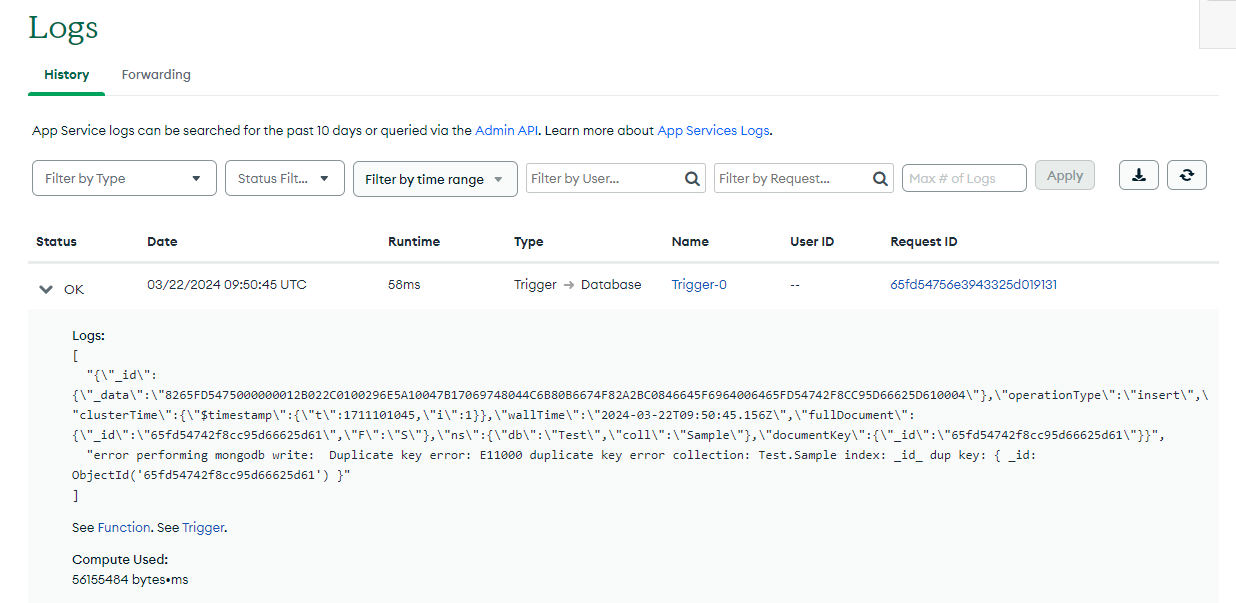Select the History tab
Image resolution: width=1236 pixels, height=603 pixels.
click(66, 75)
